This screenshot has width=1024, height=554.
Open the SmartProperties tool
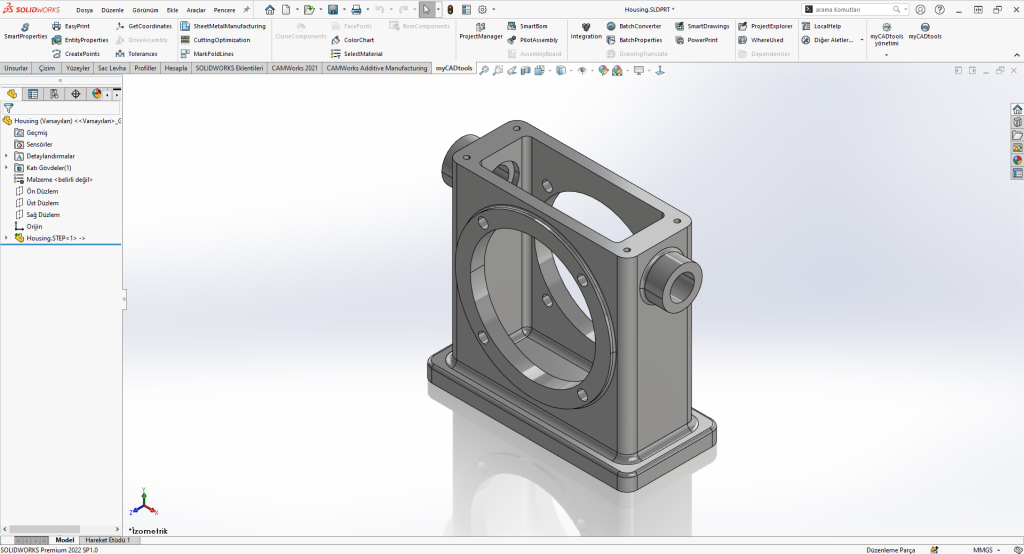[25, 31]
